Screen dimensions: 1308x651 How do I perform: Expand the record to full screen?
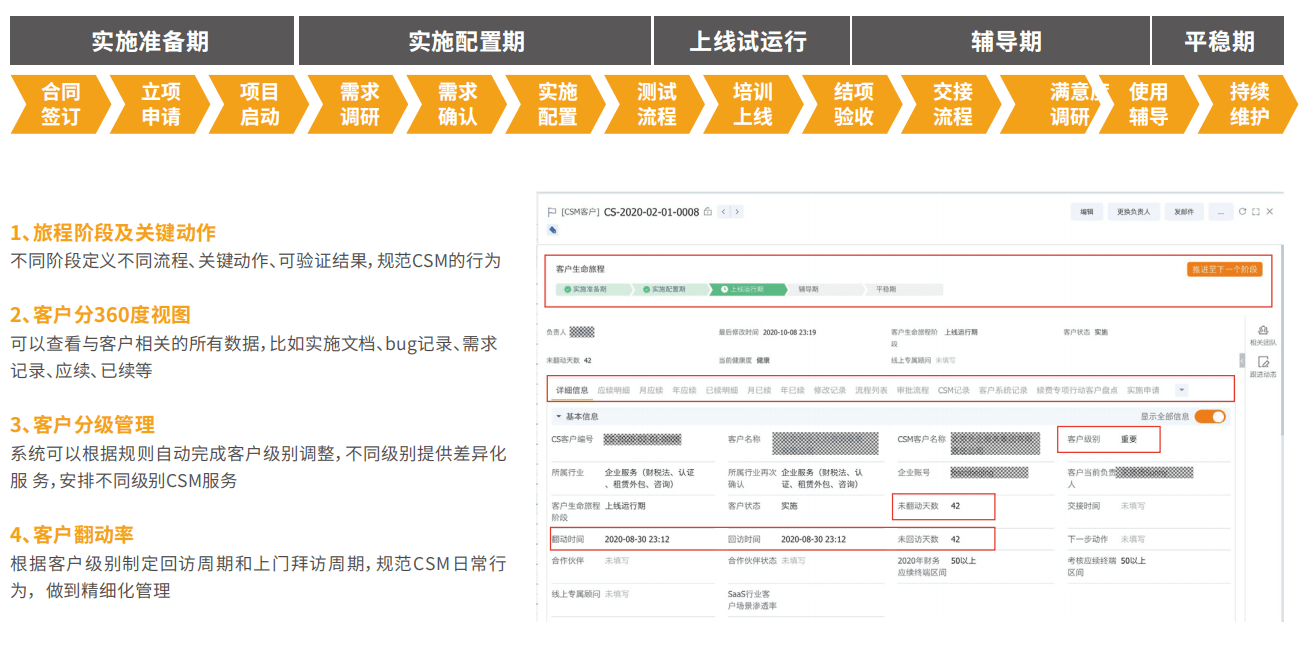(1256, 212)
